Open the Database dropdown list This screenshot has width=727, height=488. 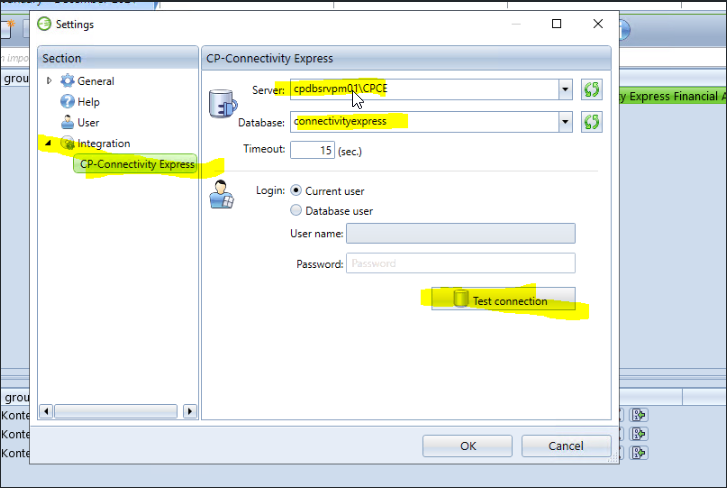(x=565, y=122)
